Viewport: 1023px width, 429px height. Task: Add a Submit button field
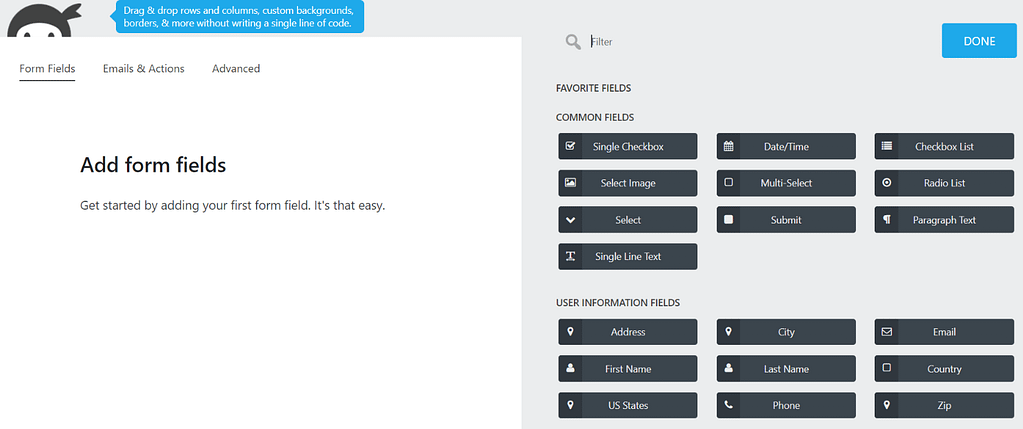(786, 220)
